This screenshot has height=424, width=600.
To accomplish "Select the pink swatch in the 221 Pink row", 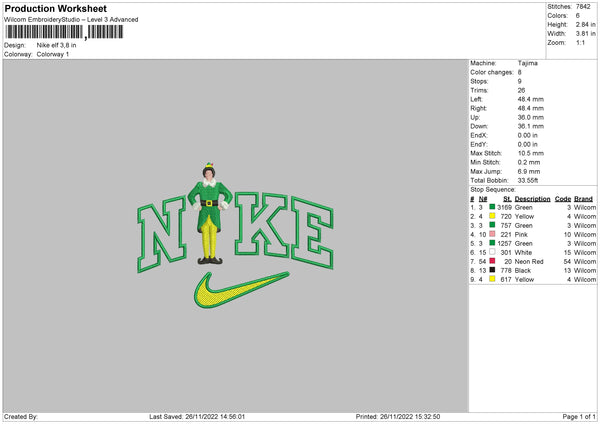I will pyautogui.click(x=492, y=234).
